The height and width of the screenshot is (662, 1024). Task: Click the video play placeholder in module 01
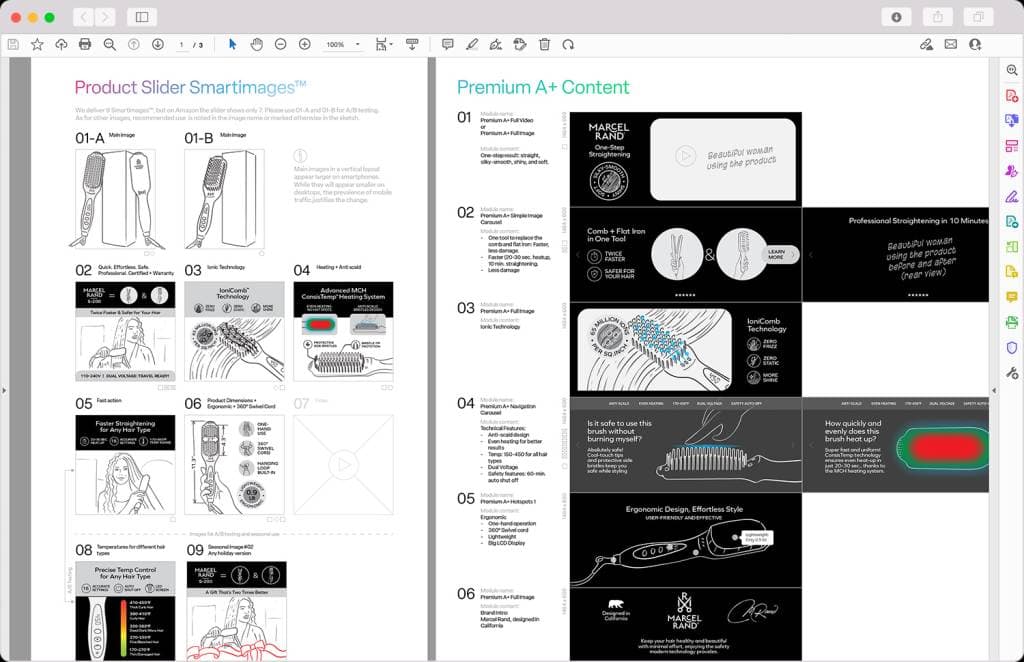click(685, 156)
